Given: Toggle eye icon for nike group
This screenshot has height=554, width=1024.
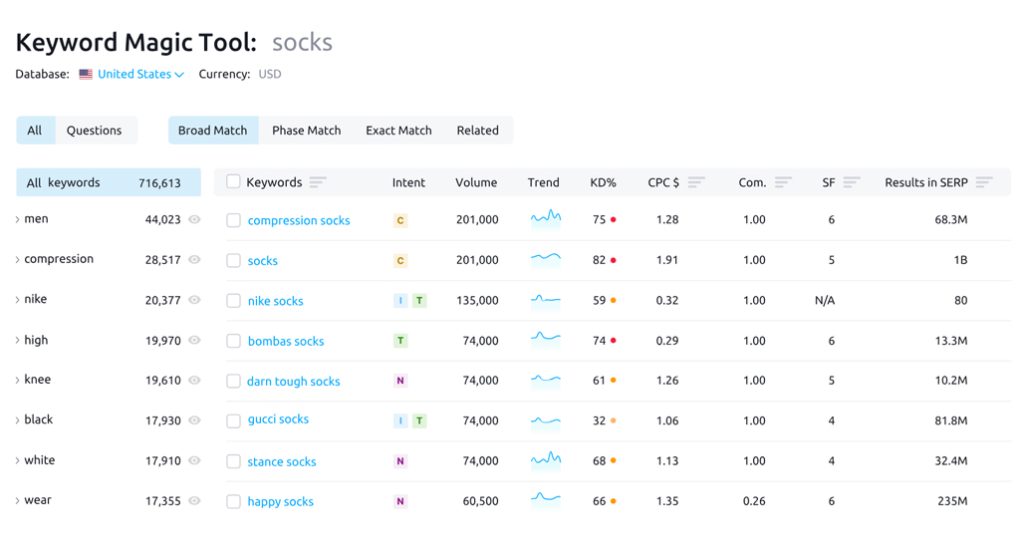Looking at the screenshot, I should pyautogui.click(x=195, y=300).
